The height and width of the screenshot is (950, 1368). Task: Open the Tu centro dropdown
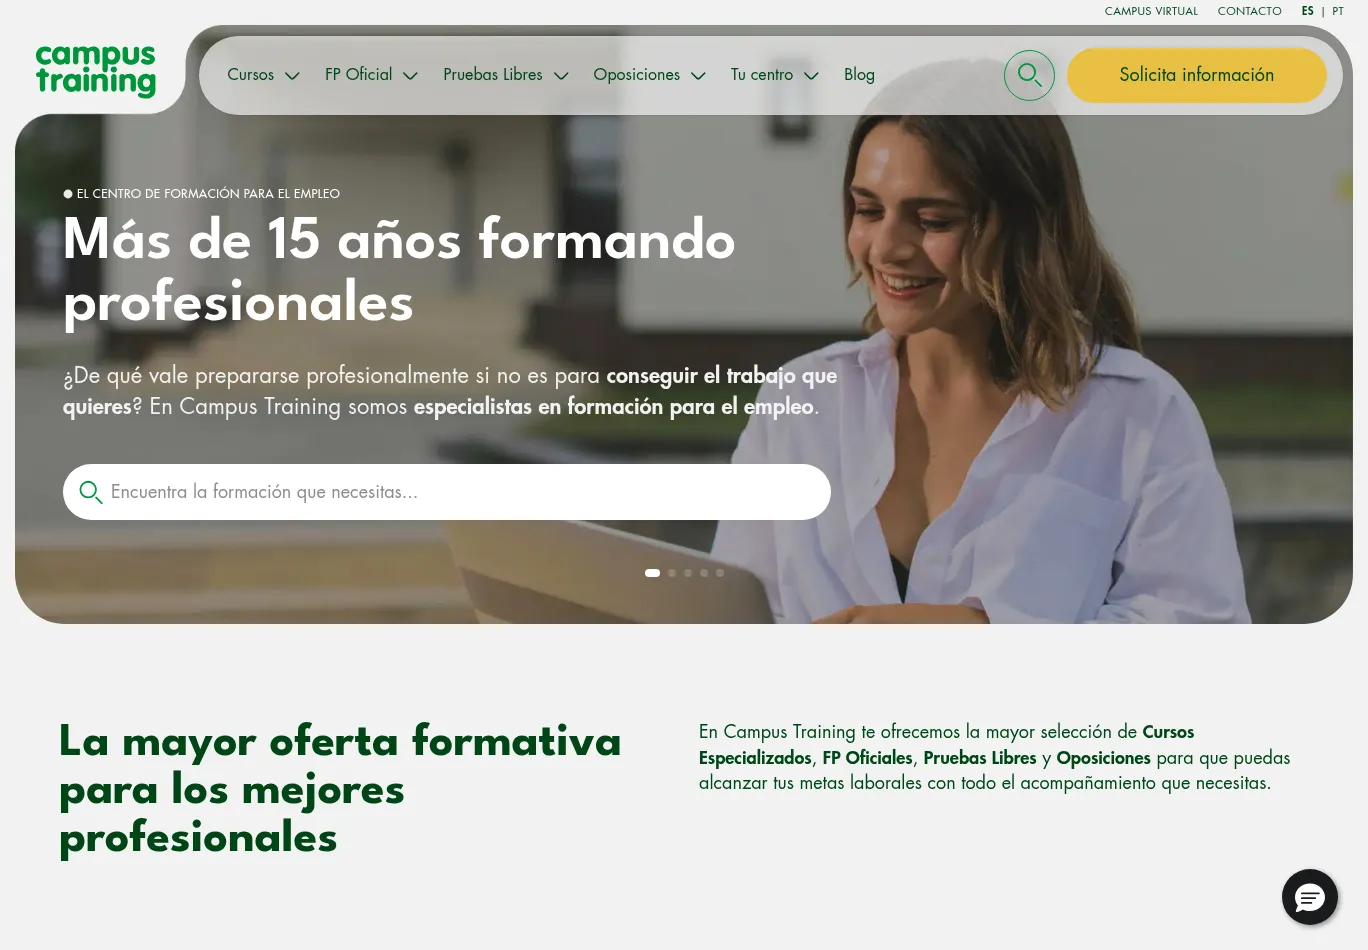774,75
